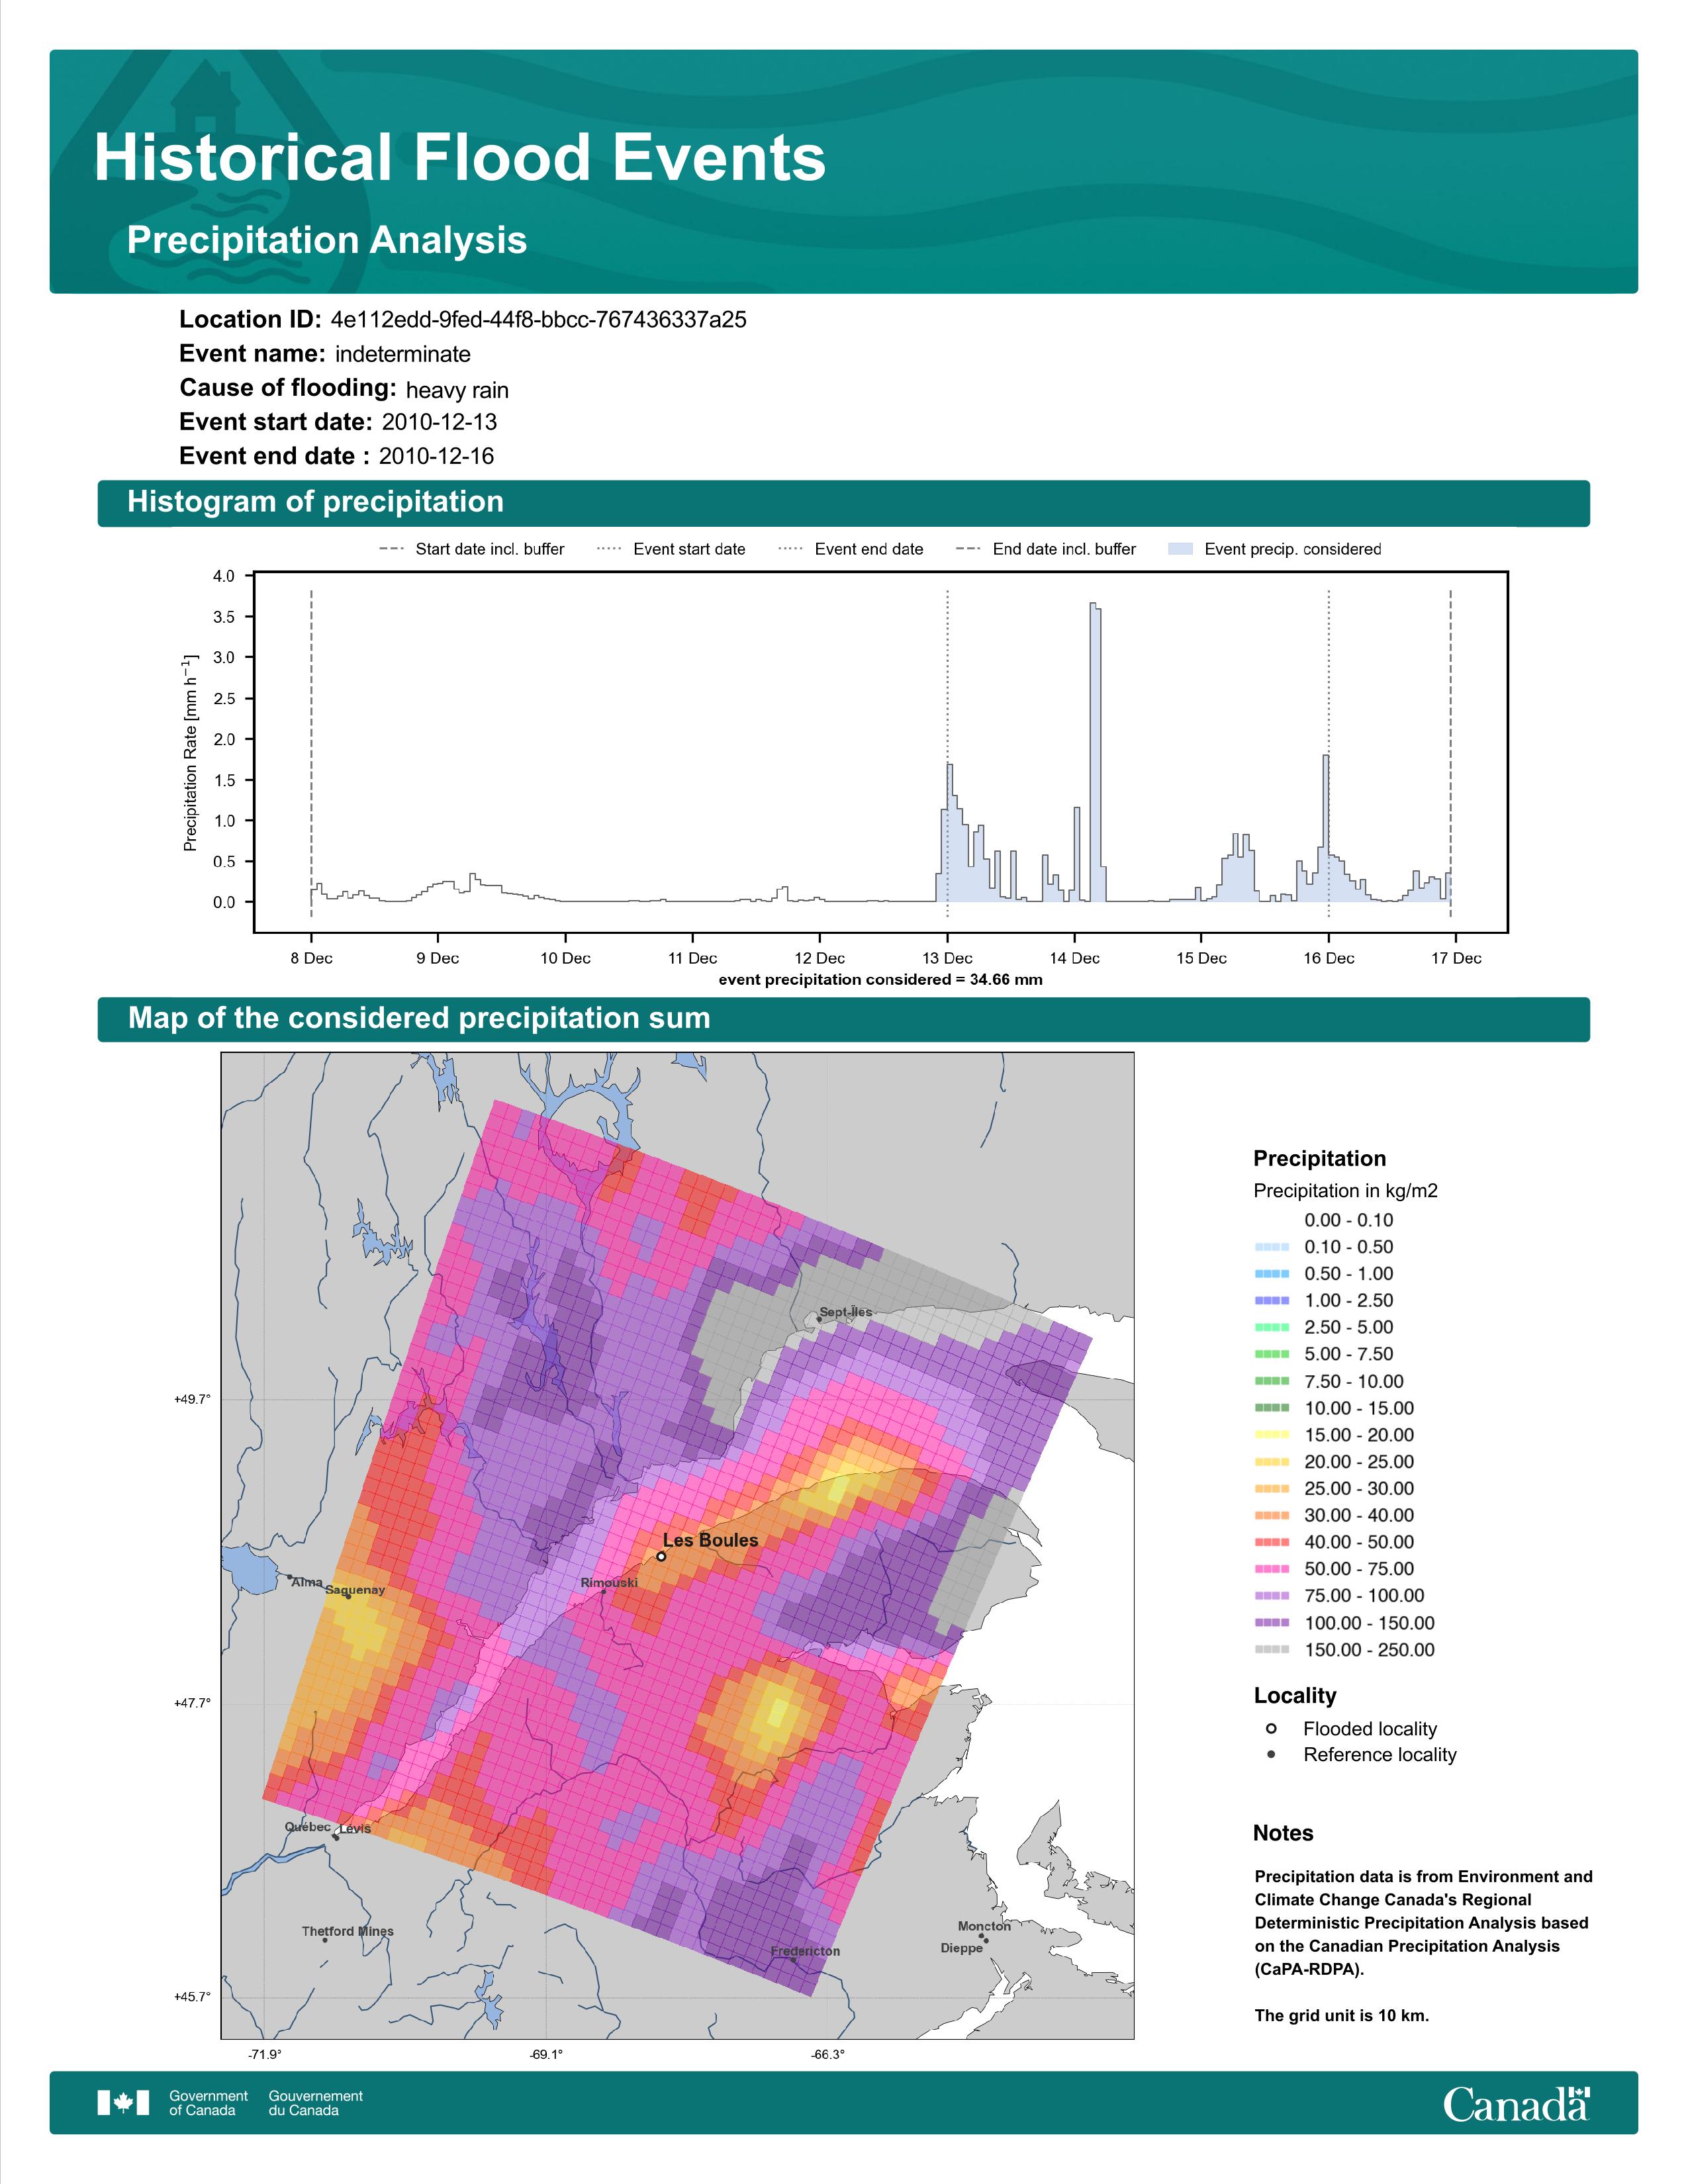This screenshot has height=2184, width=1688.
Task: Click the Government of Canada flag icon
Action: [x=123, y=2103]
